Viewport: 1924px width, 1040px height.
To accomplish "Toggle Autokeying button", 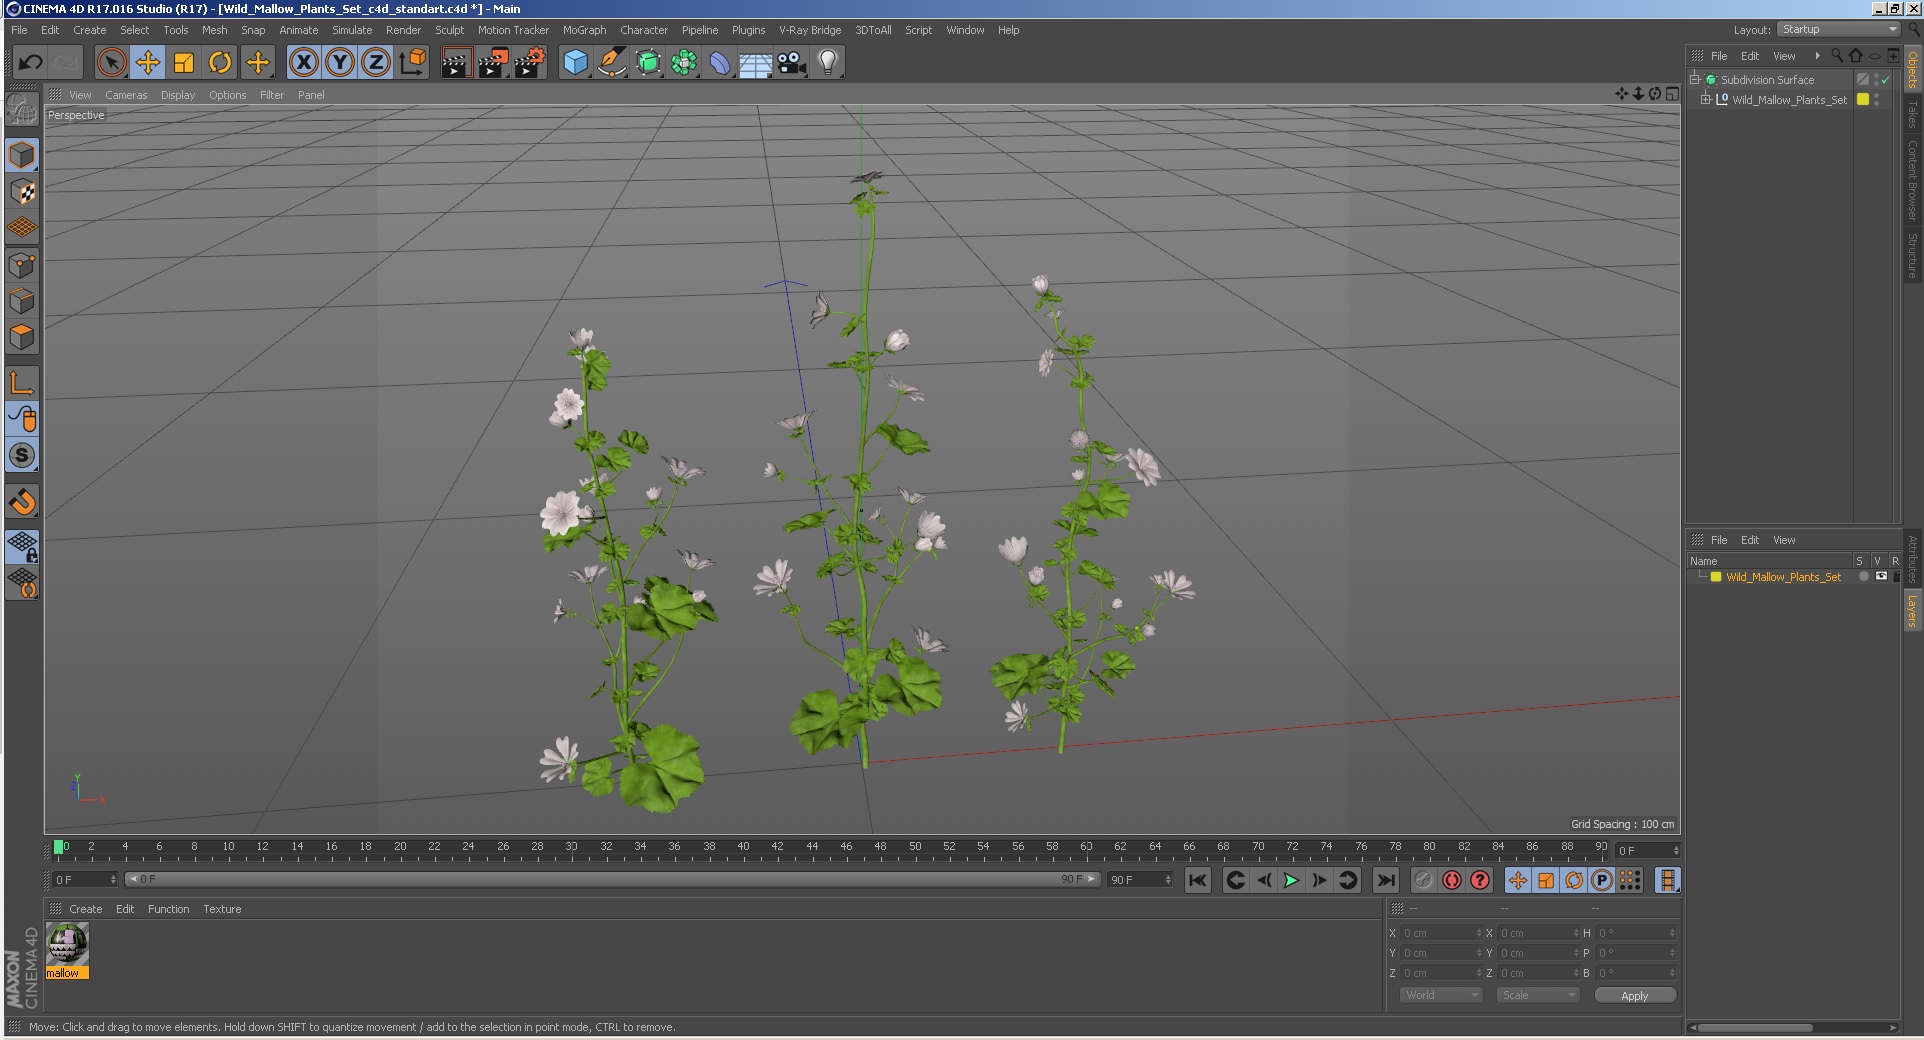I will 1452,880.
